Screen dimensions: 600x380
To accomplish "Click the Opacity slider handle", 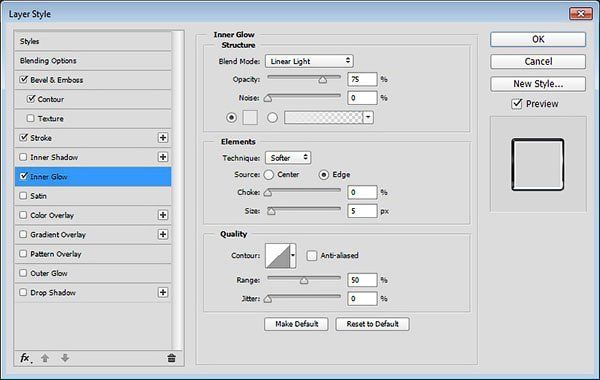I will (323, 80).
